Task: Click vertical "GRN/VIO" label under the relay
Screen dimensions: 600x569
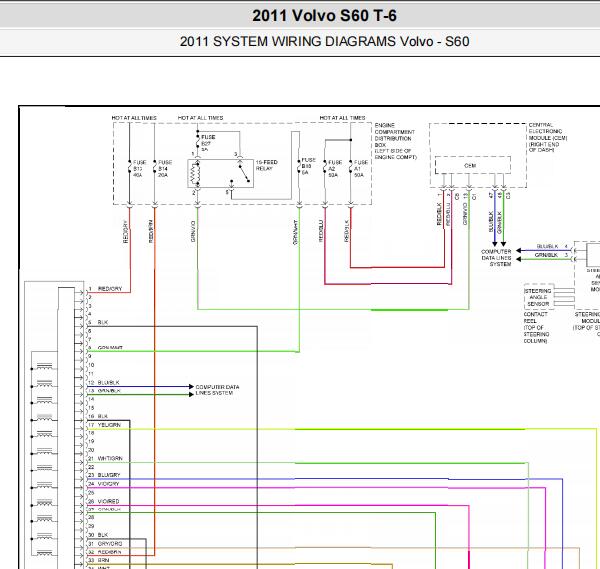Action: coord(193,231)
